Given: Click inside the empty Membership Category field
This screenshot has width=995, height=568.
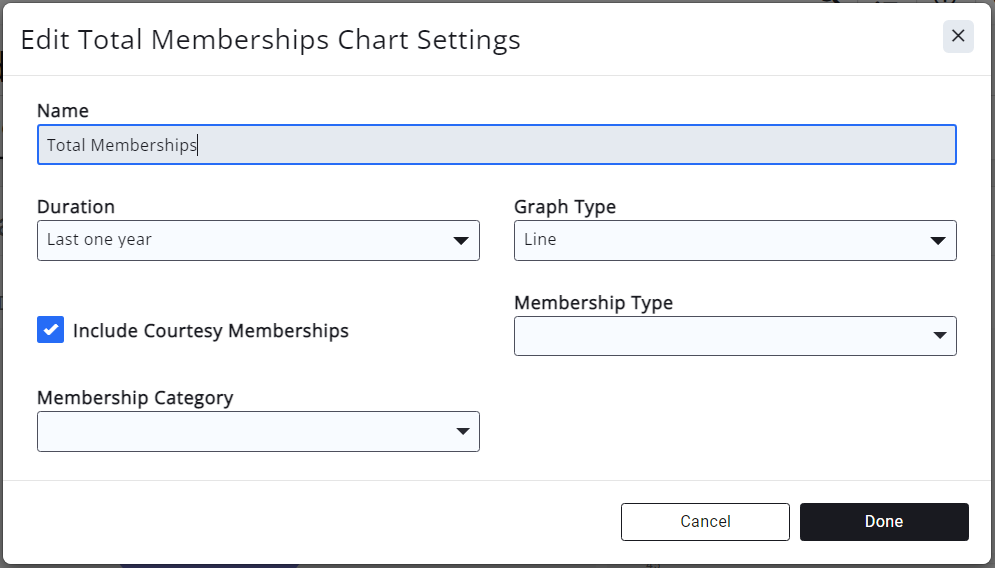Looking at the screenshot, I should [240, 432].
